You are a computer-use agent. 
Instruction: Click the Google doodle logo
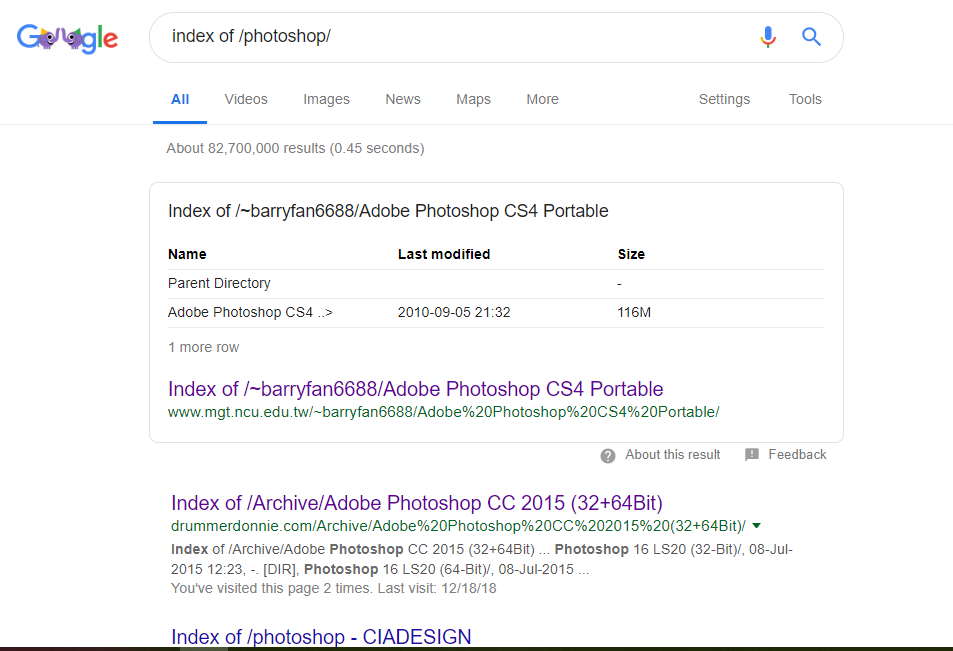67,39
